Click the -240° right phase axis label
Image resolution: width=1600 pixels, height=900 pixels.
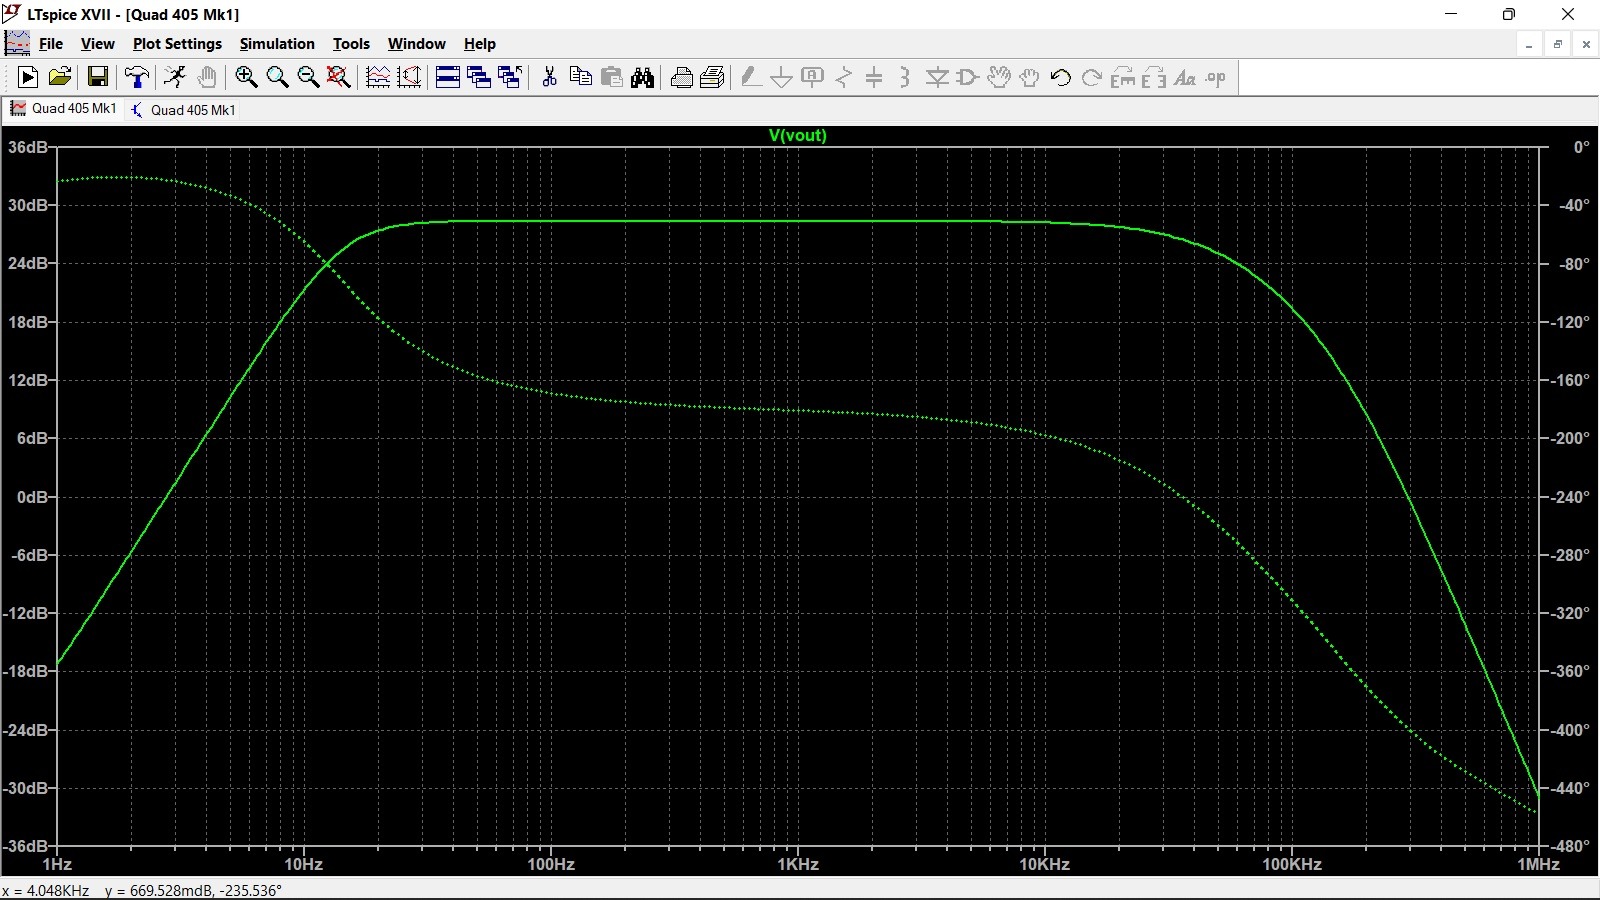click(1569, 497)
